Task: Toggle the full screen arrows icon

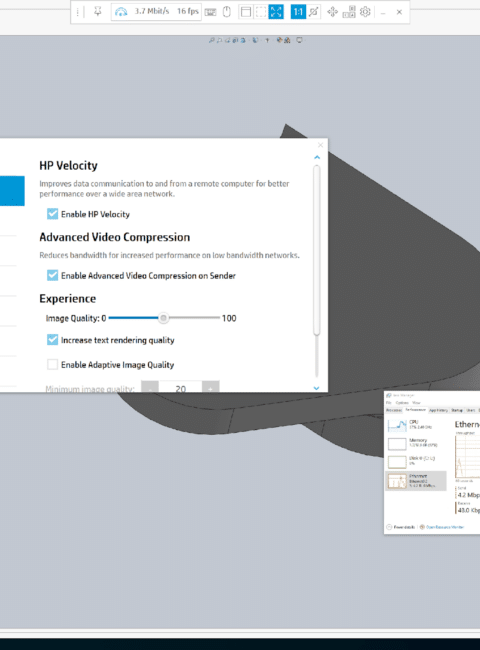Action: tap(276, 12)
